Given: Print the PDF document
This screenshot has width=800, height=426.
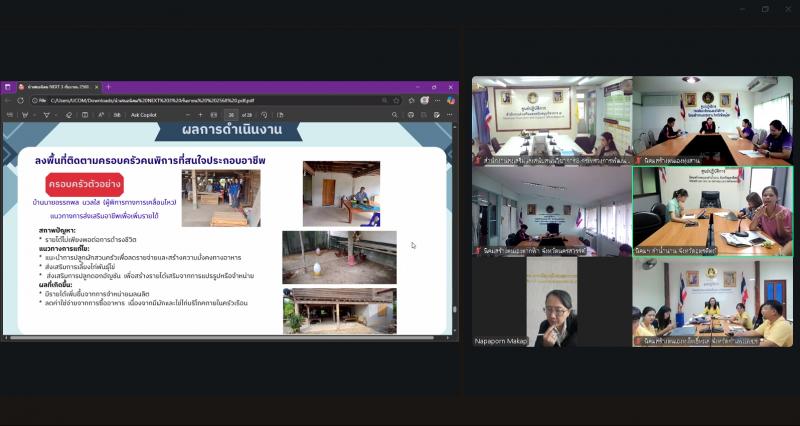Looking at the screenshot, I should pos(411,115).
